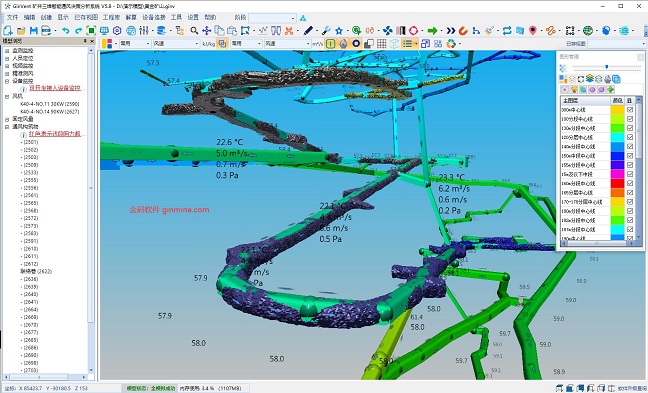
Task: Toggle the grid display icon
Action: (381, 43)
